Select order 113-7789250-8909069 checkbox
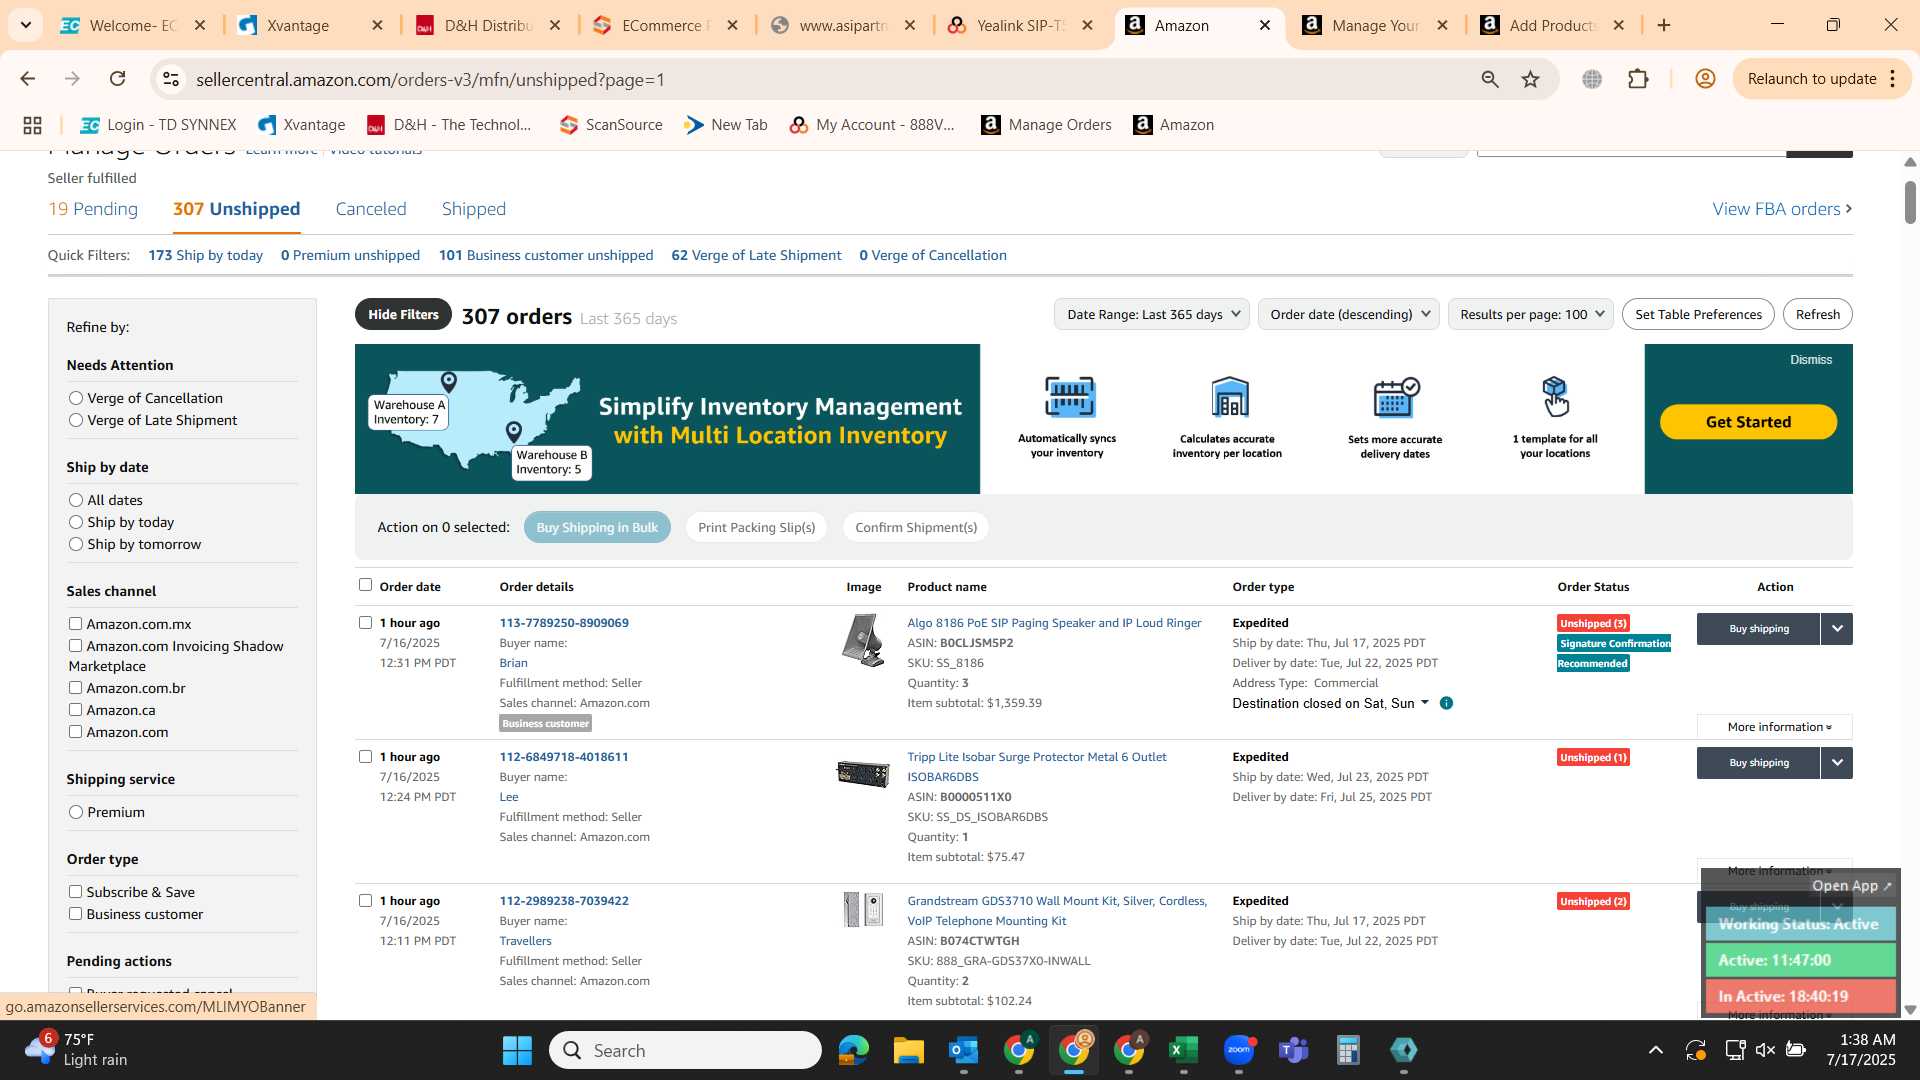 pyautogui.click(x=365, y=623)
